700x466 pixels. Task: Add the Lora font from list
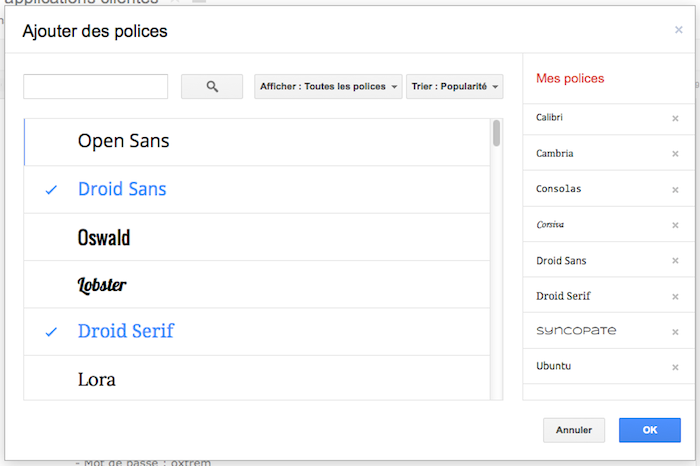[97, 379]
